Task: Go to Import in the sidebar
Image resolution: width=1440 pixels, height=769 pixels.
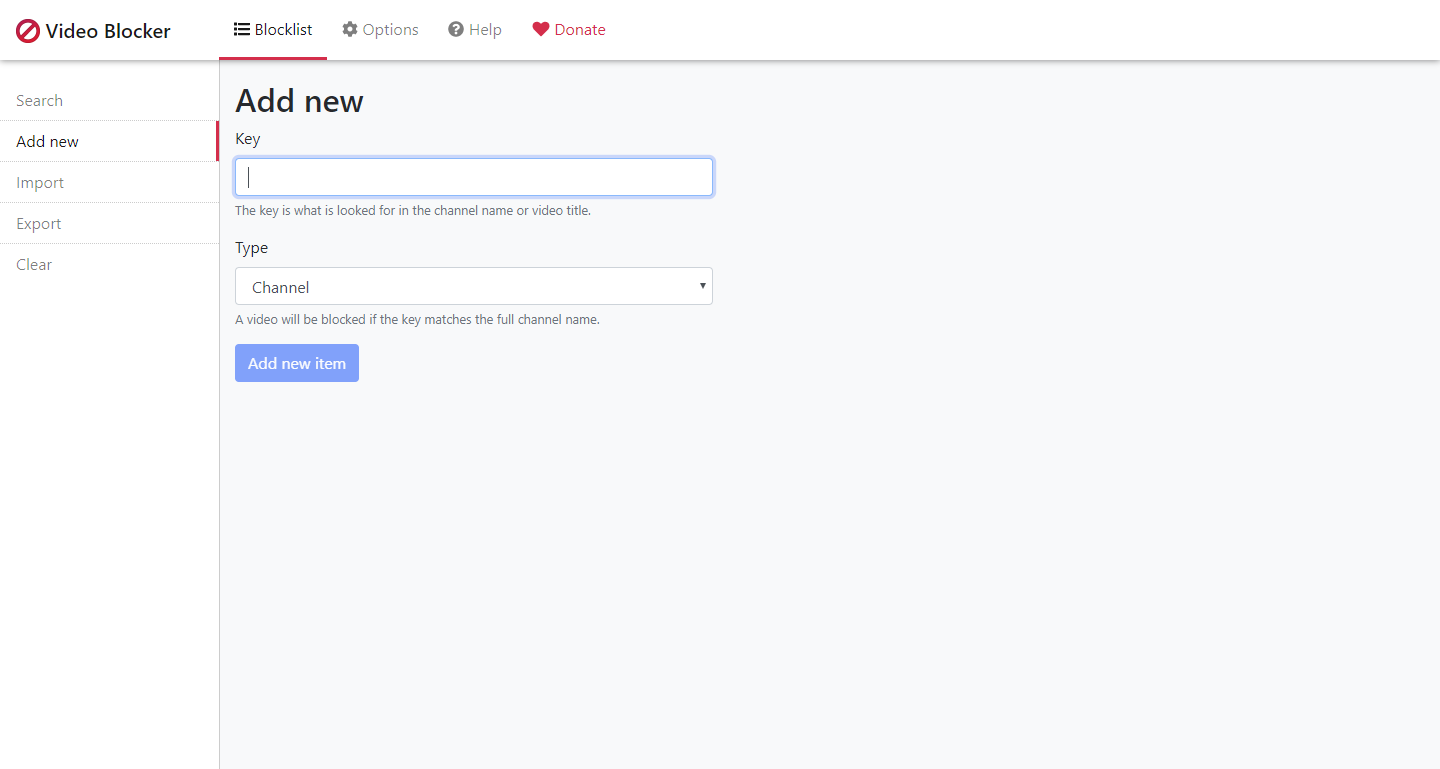Action: [x=40, y=182]
